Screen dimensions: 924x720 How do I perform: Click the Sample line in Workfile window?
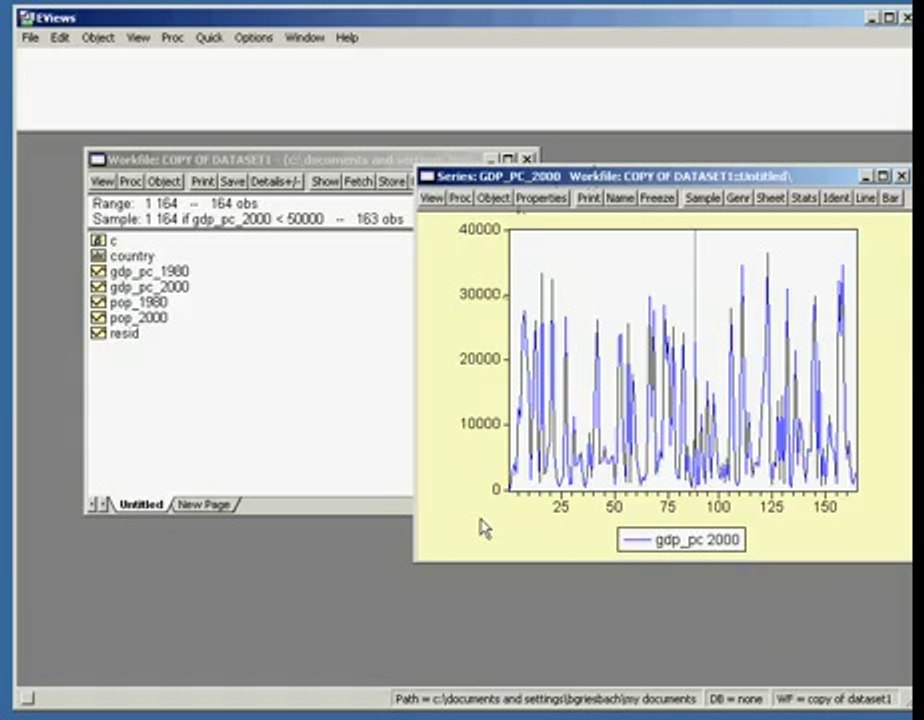[248, 219]
